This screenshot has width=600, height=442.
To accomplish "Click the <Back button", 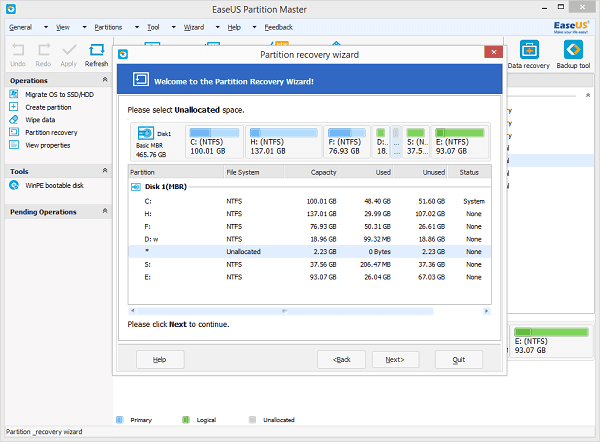I will coord(341,359).
